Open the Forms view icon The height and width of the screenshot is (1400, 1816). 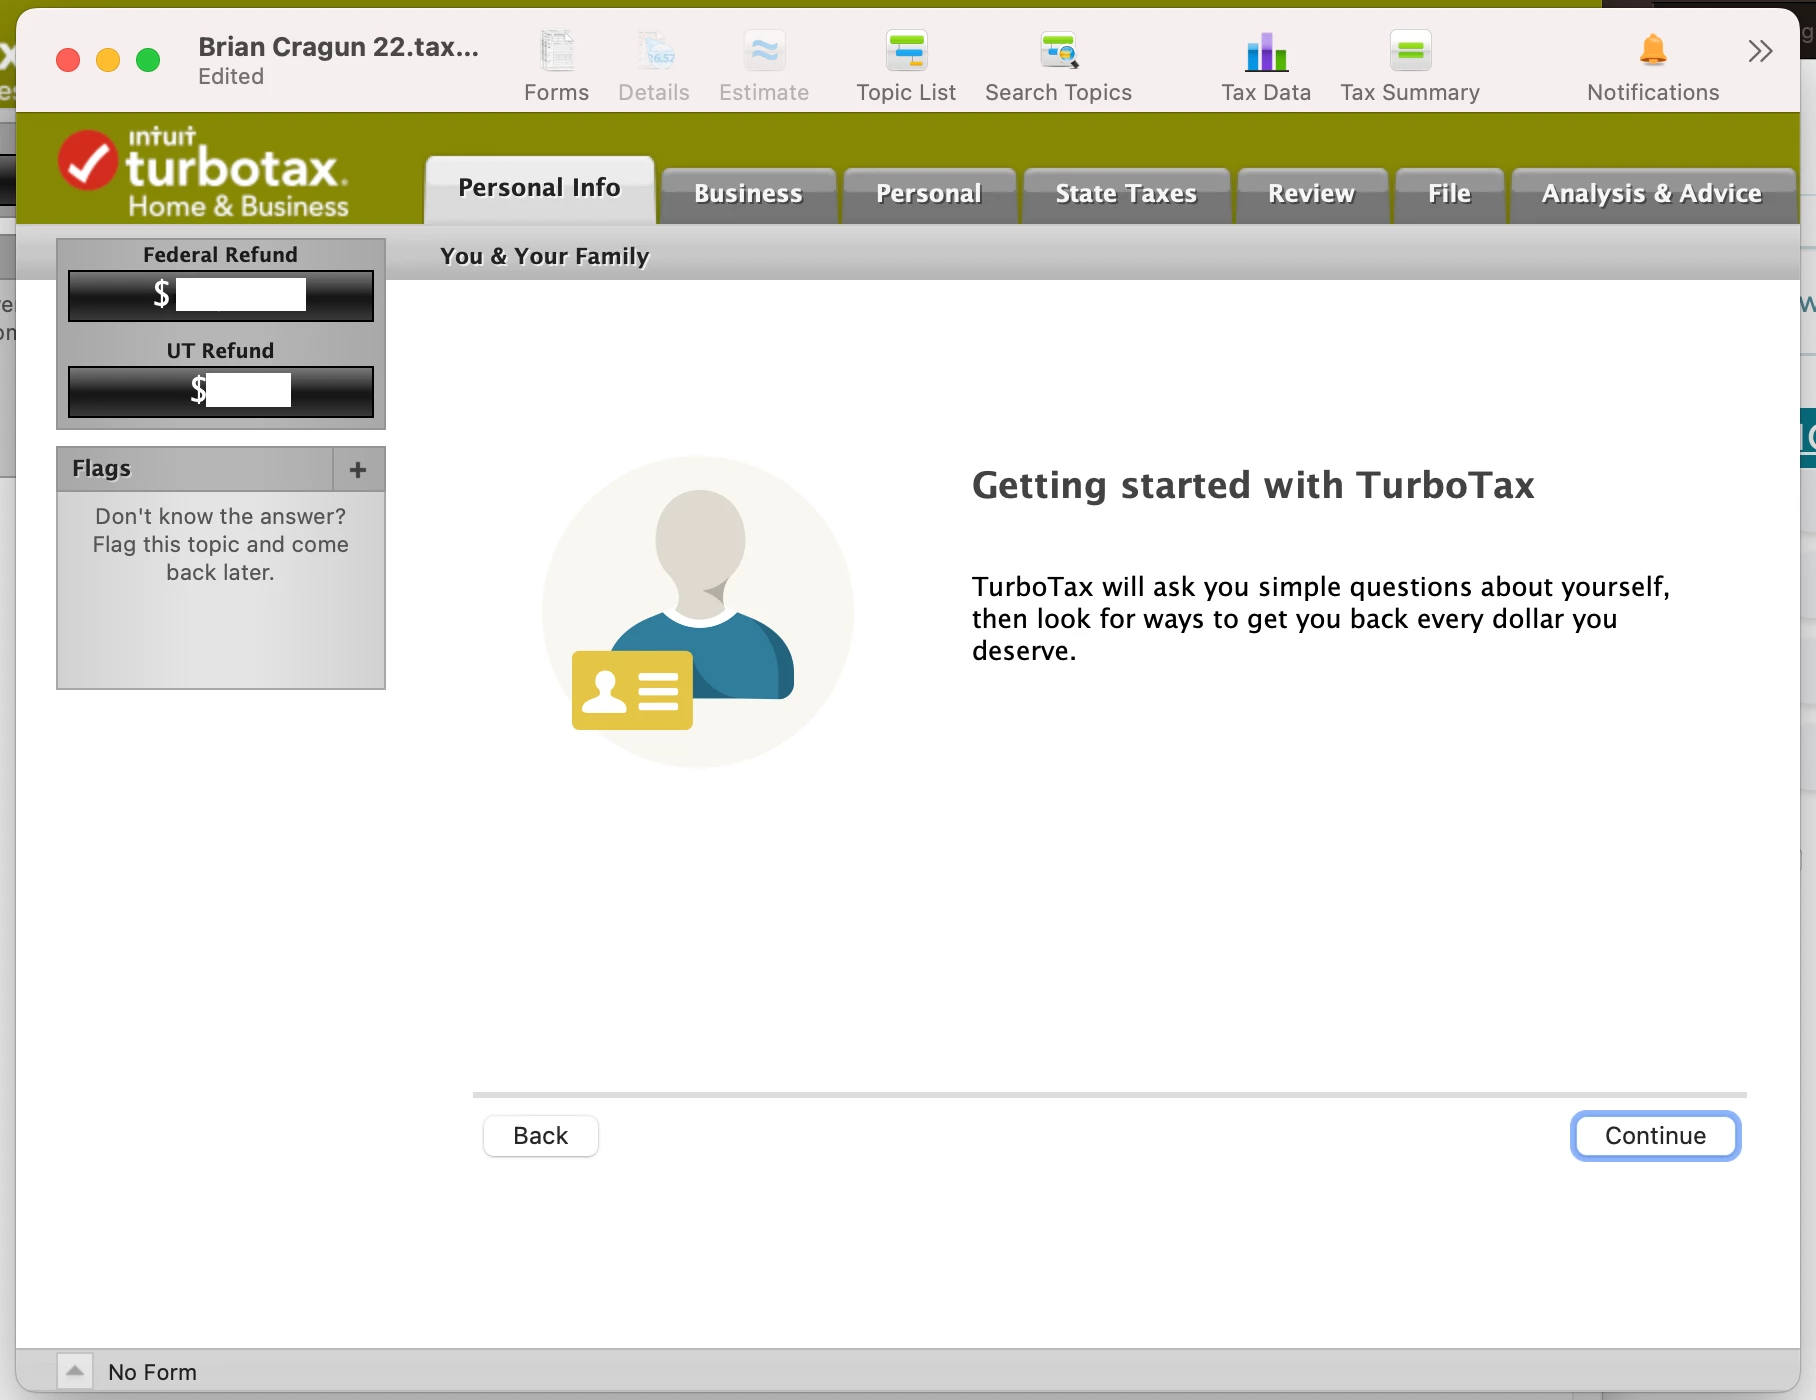(557, 52)
